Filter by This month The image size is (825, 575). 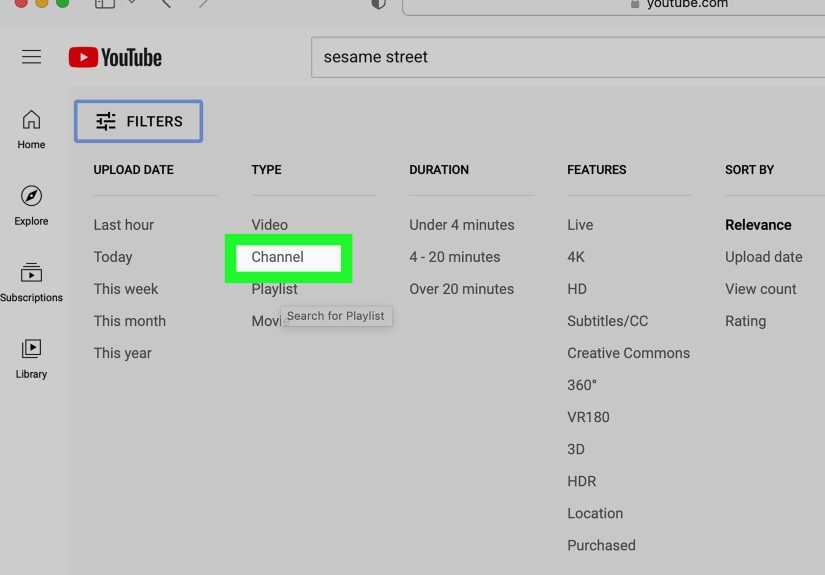coord(129,321)
